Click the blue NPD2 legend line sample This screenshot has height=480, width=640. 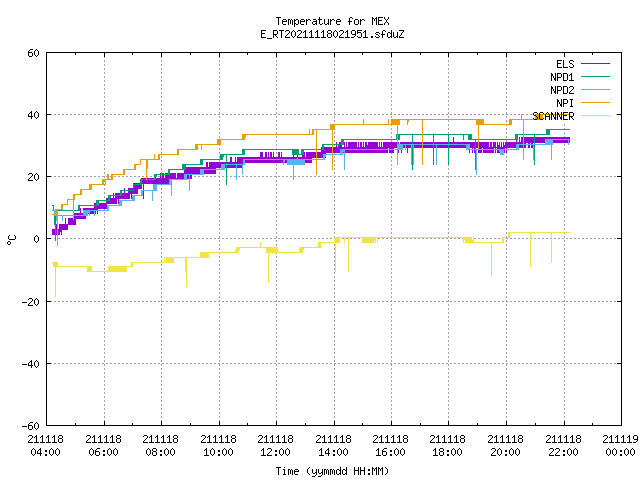(x=595, y=90)
